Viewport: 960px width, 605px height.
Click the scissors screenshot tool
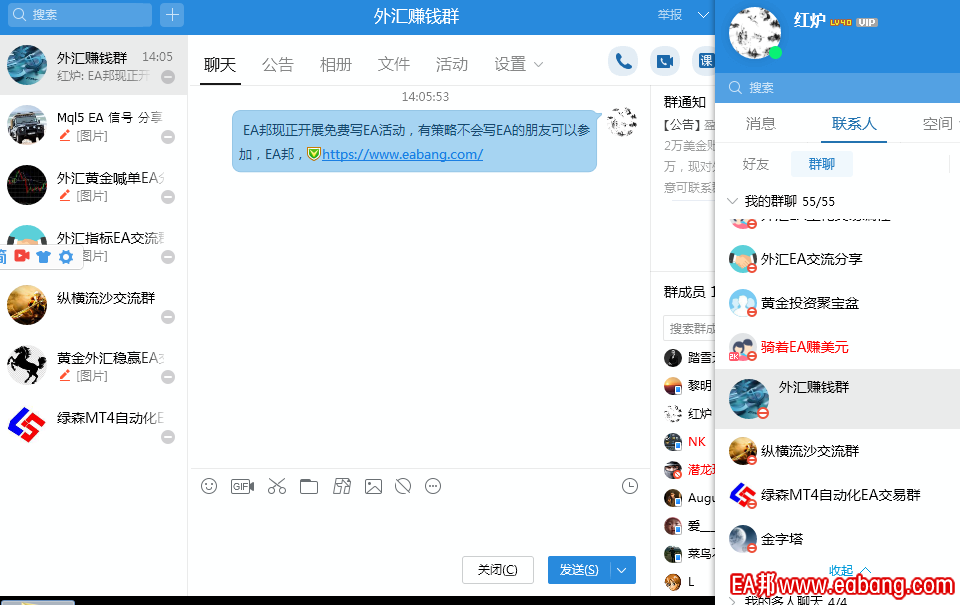coord(277,486)
